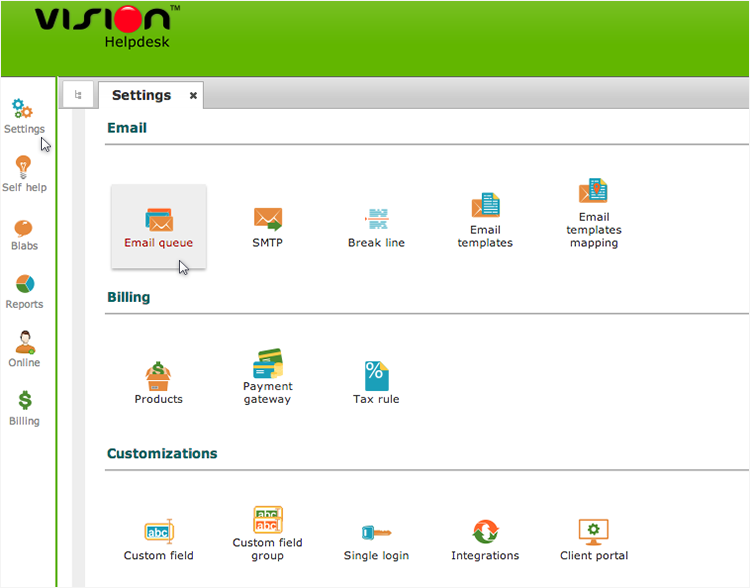Open Break line settings
750x588 pixels.
point(376,227)
